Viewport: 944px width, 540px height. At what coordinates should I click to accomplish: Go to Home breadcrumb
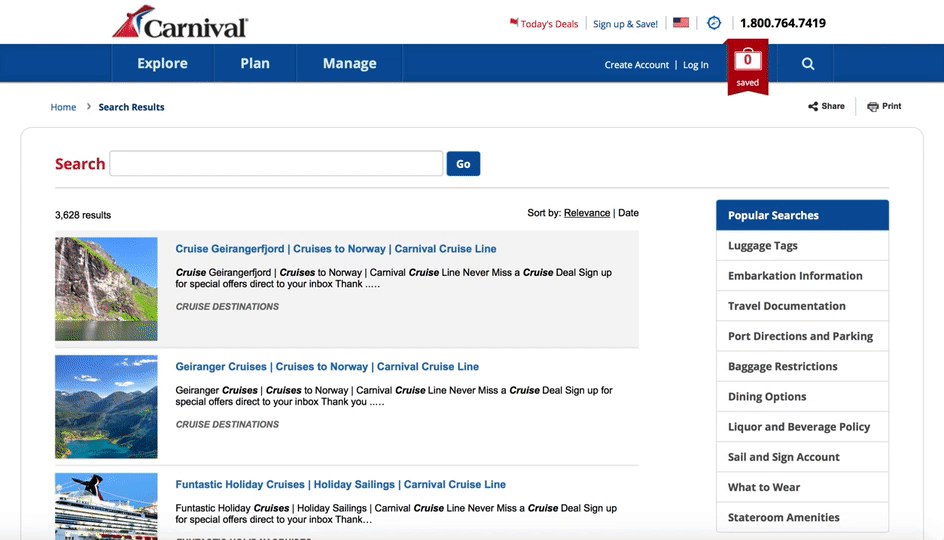(63, 107)
